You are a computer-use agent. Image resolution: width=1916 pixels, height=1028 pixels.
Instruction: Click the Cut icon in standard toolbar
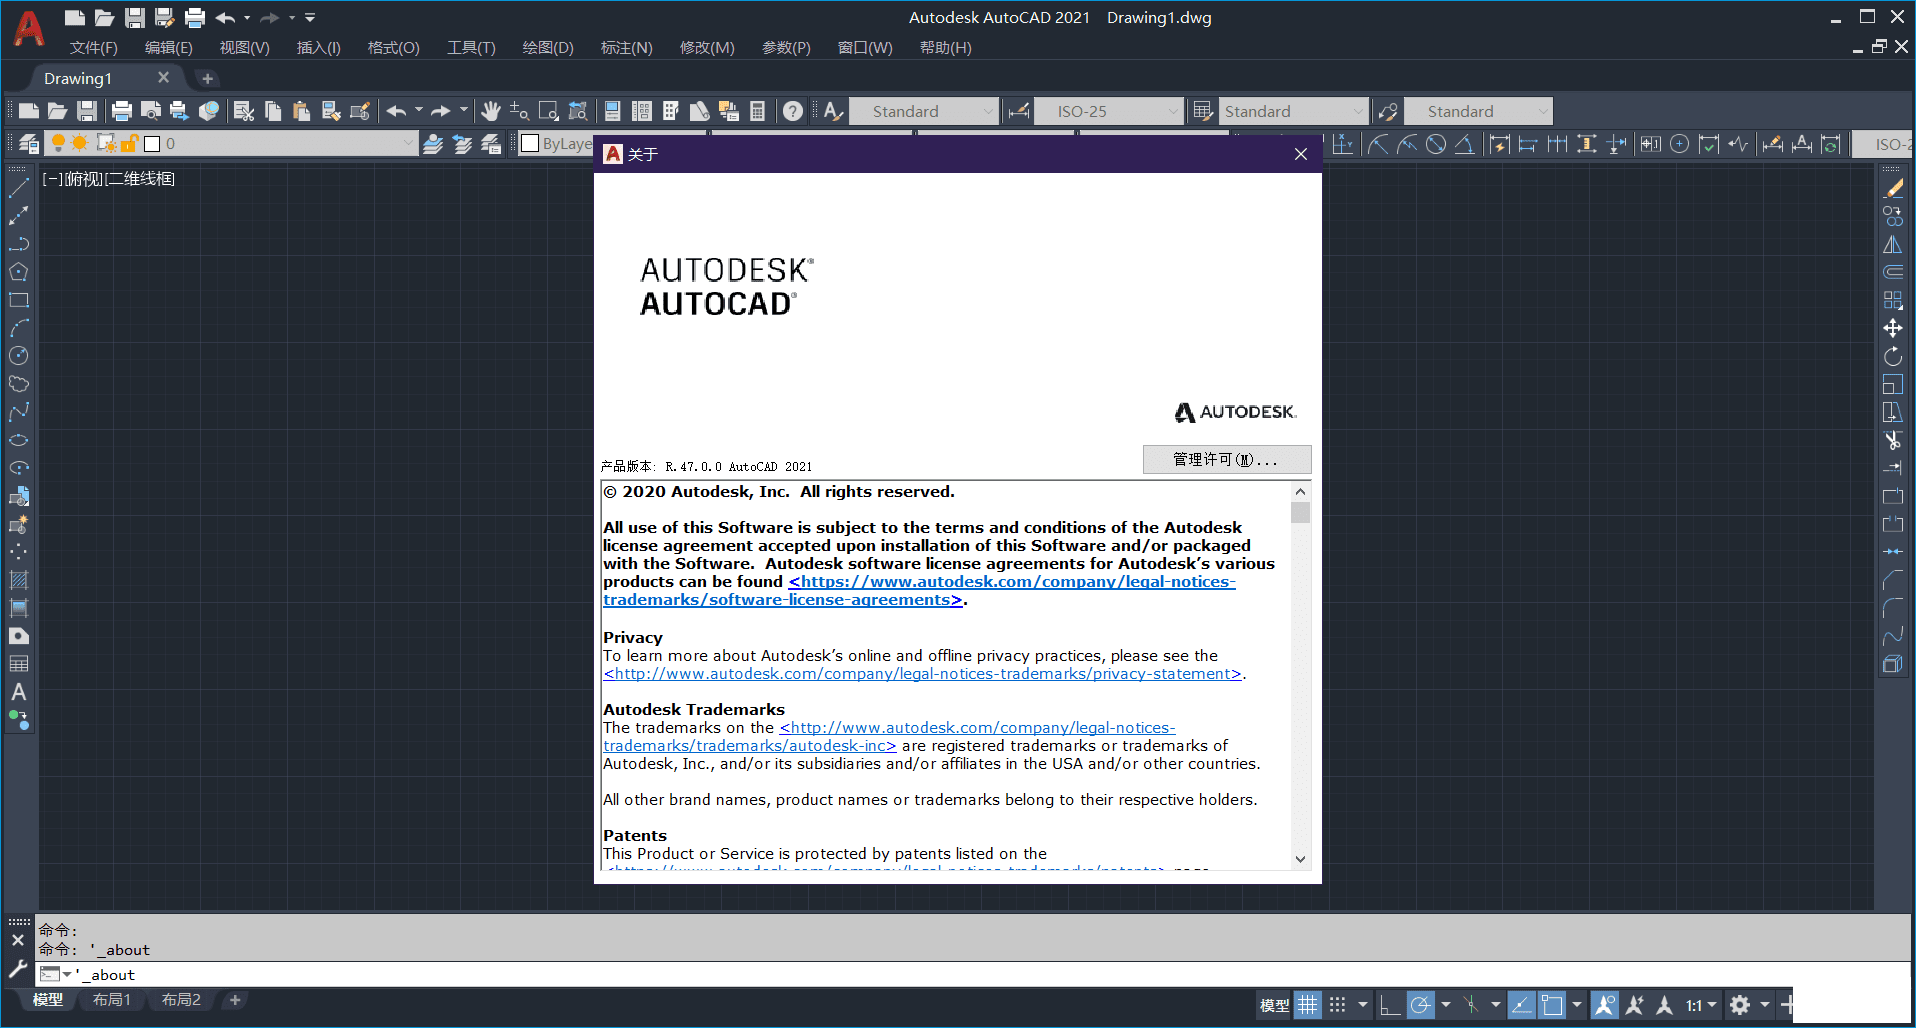pyautogui.click(x=244, y=111)
